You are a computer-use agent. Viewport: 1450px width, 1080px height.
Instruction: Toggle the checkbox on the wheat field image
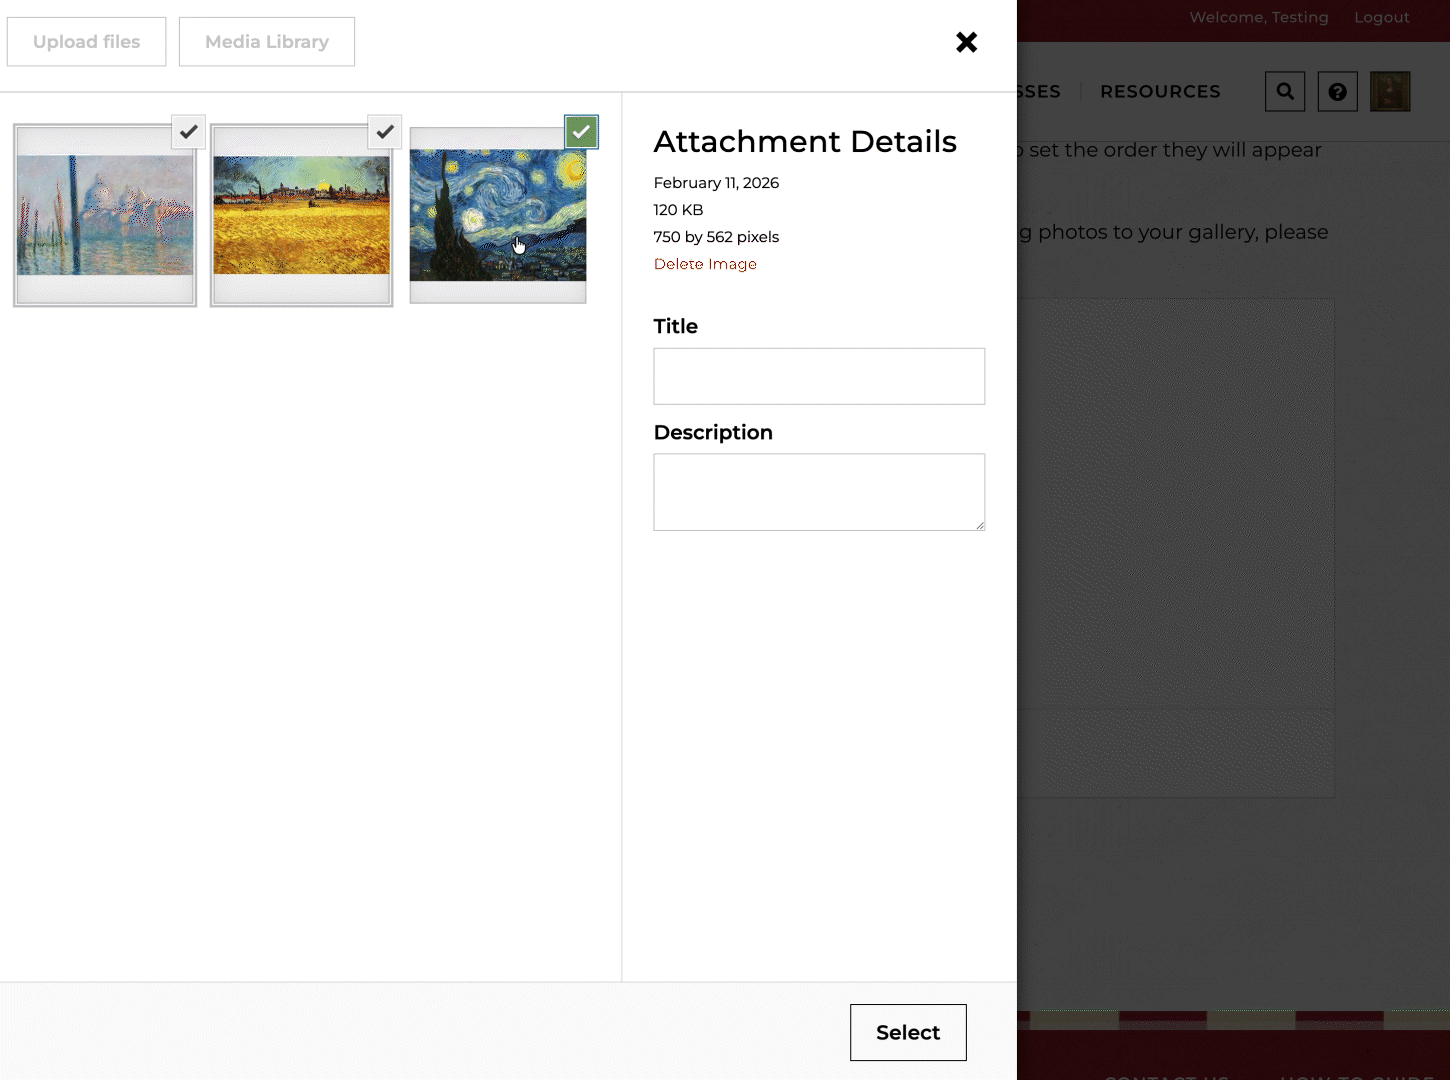(385, 132)
